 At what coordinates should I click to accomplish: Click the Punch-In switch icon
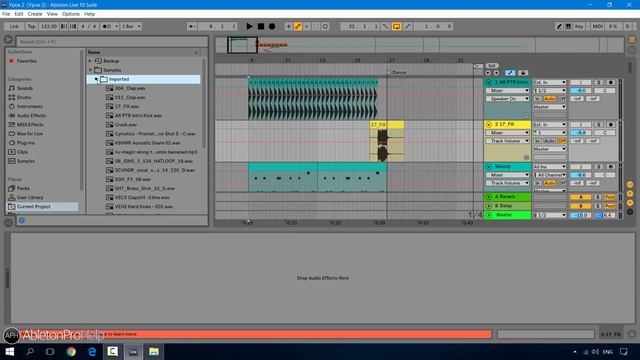pyautogui.click(x=385, y=26)
